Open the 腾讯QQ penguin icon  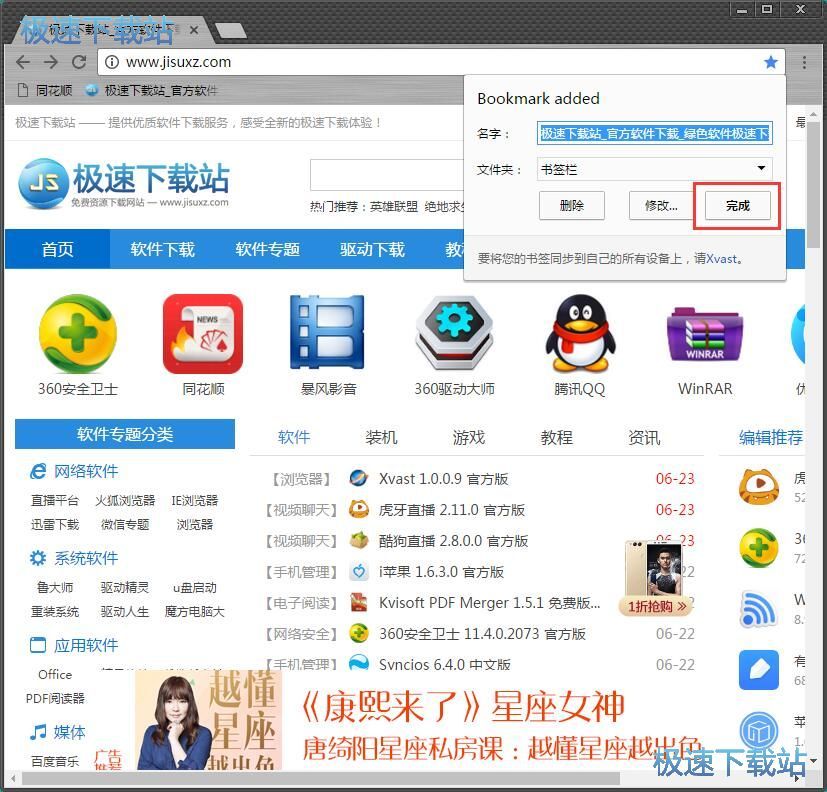tap(580, 333)
